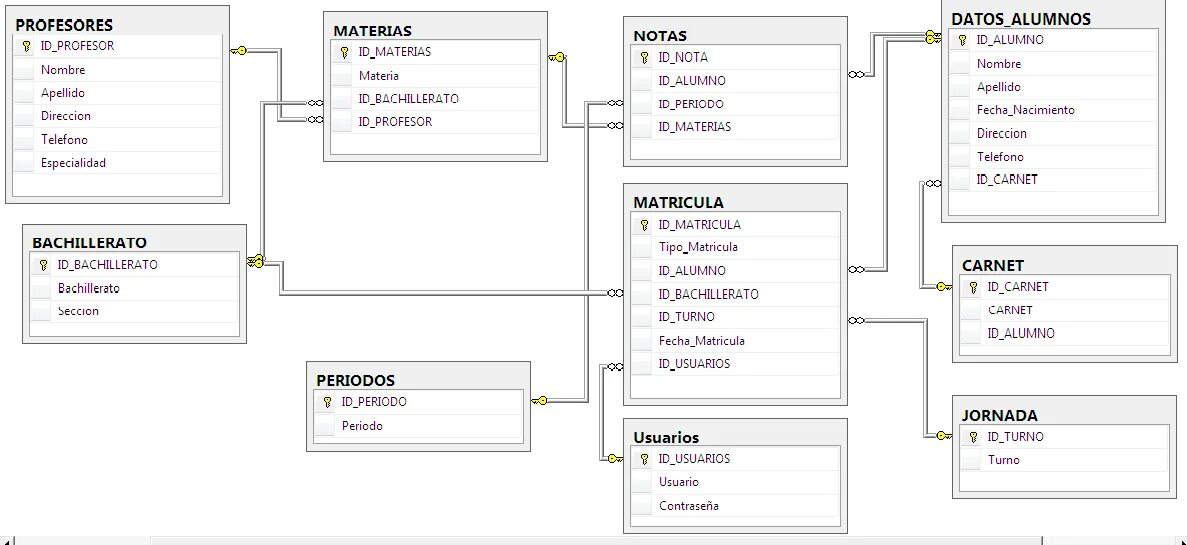This screenshot has height=545, width=1187.
Task: Click the key icon next to ID_PERIODO in the PERIODOS table
Action: tap(327, 402)
